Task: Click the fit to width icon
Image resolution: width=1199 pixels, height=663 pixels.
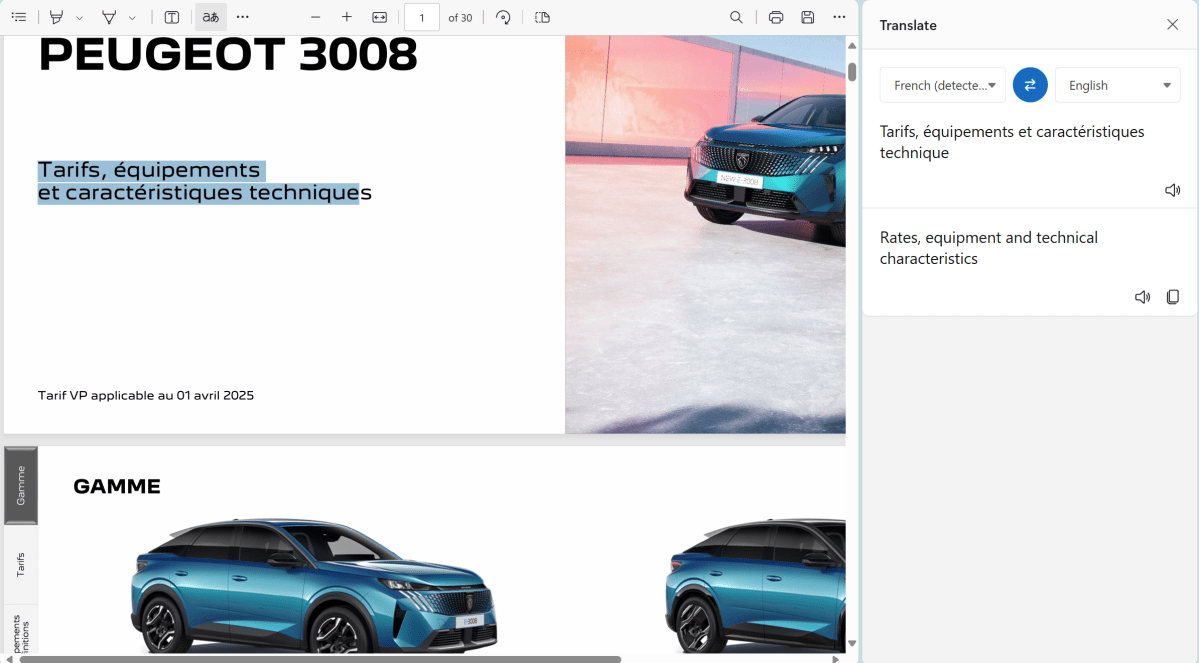Action: click(x=379, y=17)
